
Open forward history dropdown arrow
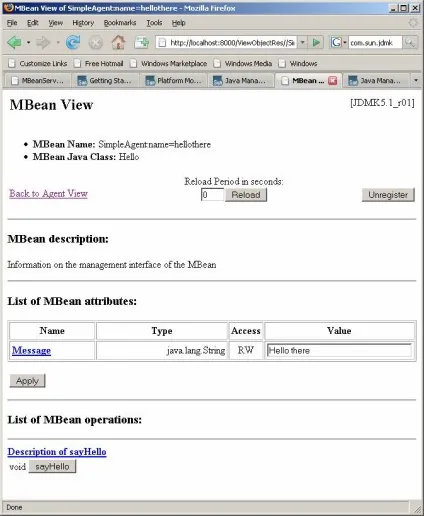pyautogui.click(x=58, y=43)
